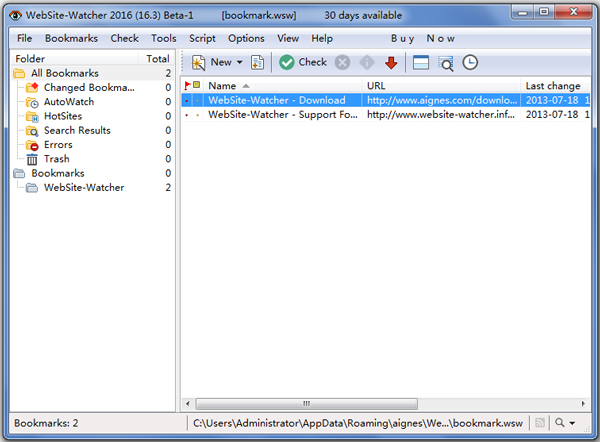Screen dimensions: 600x442
Task: Open the status bar search dropdown arrow
Action: pyautogui.click(x=572, y=423)
